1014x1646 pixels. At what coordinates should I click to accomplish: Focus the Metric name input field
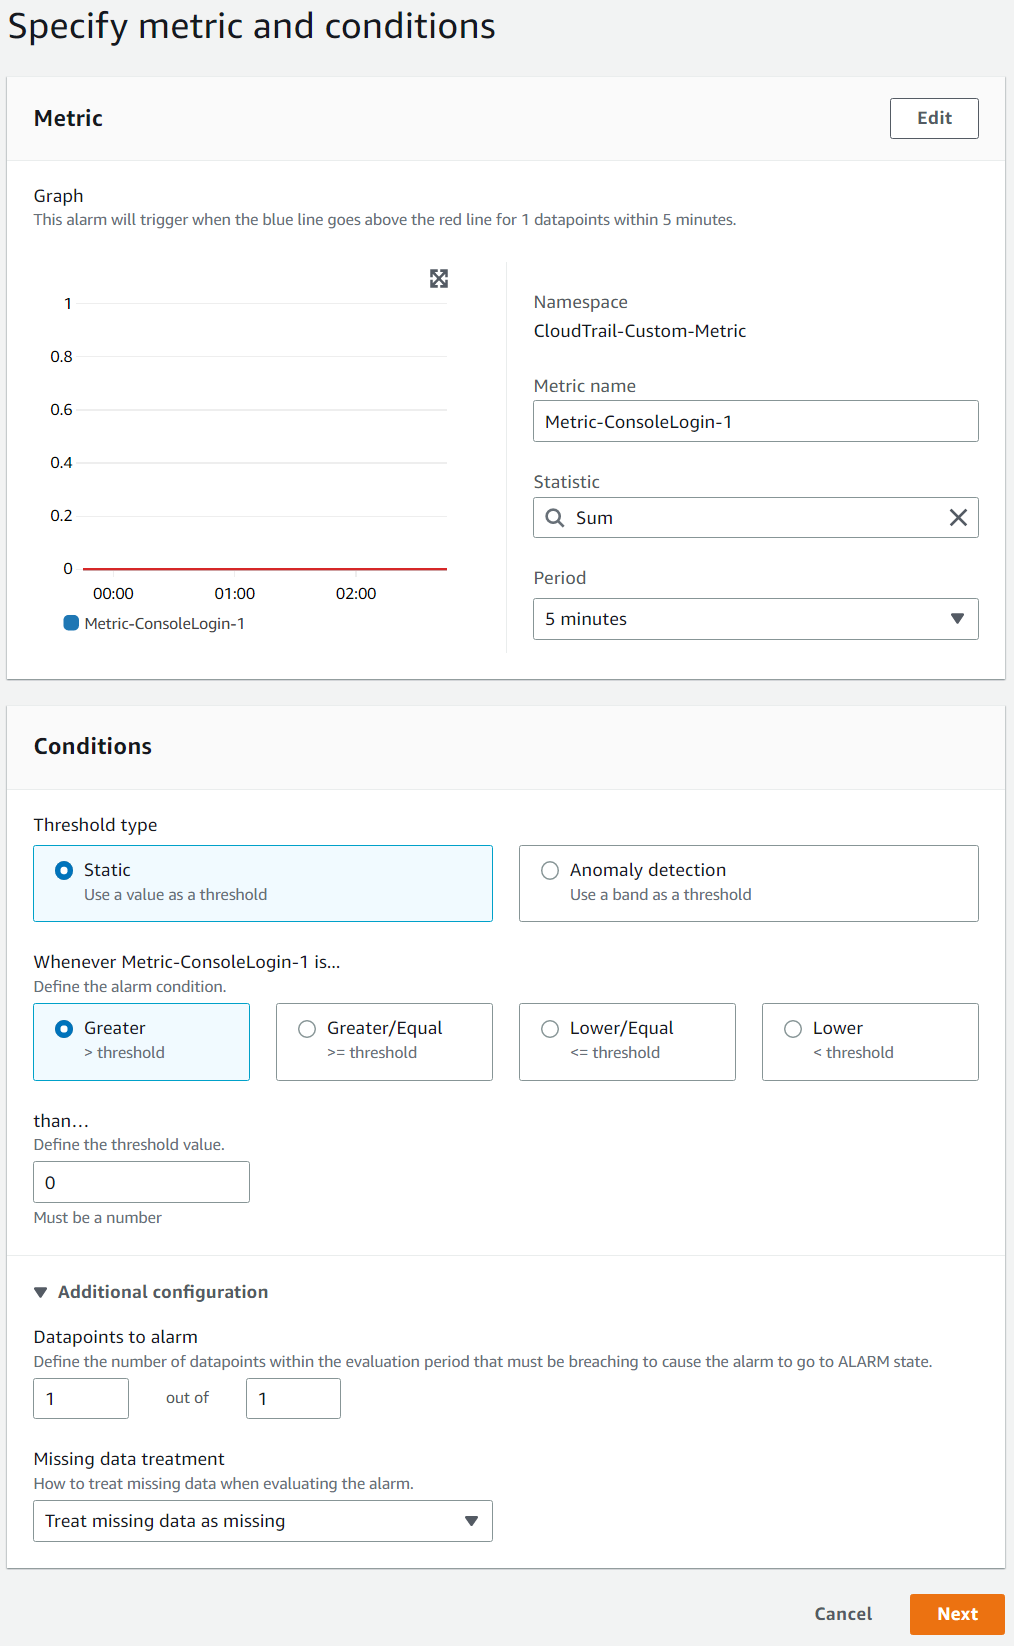pyautogui.click(x=755, y=422)
